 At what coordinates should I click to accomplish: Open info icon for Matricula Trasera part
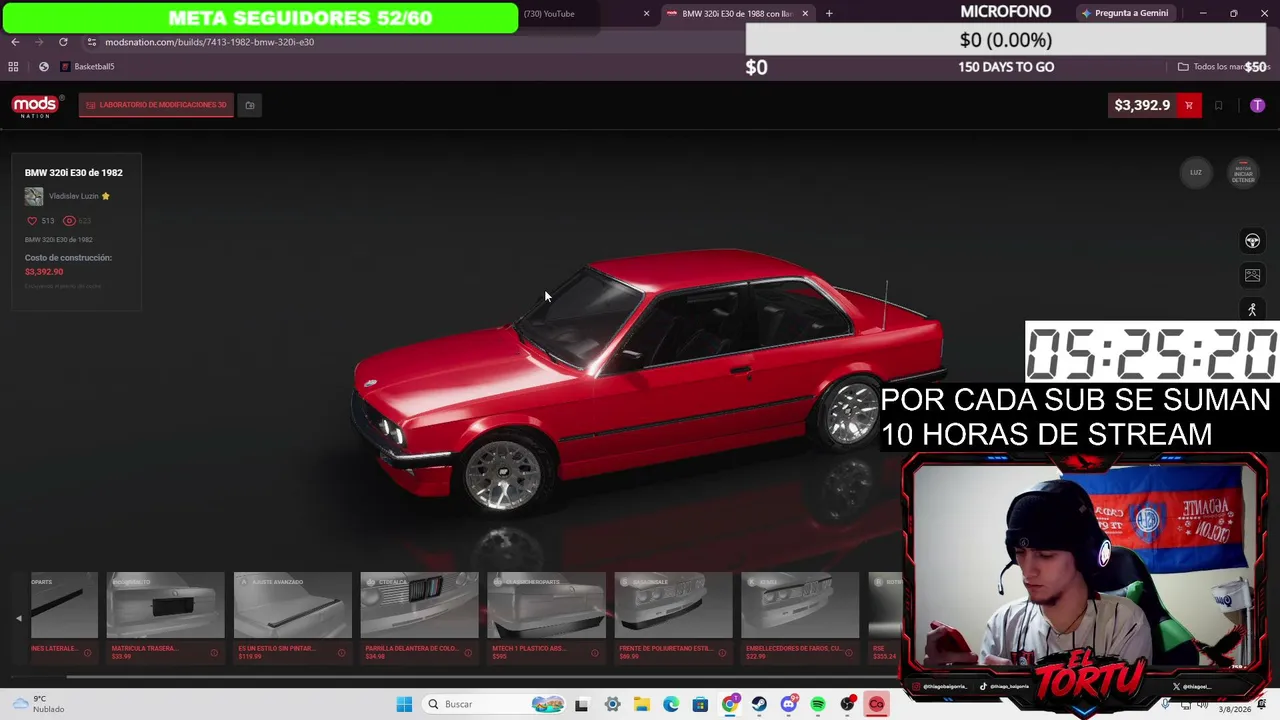click(x=214, y=653)
